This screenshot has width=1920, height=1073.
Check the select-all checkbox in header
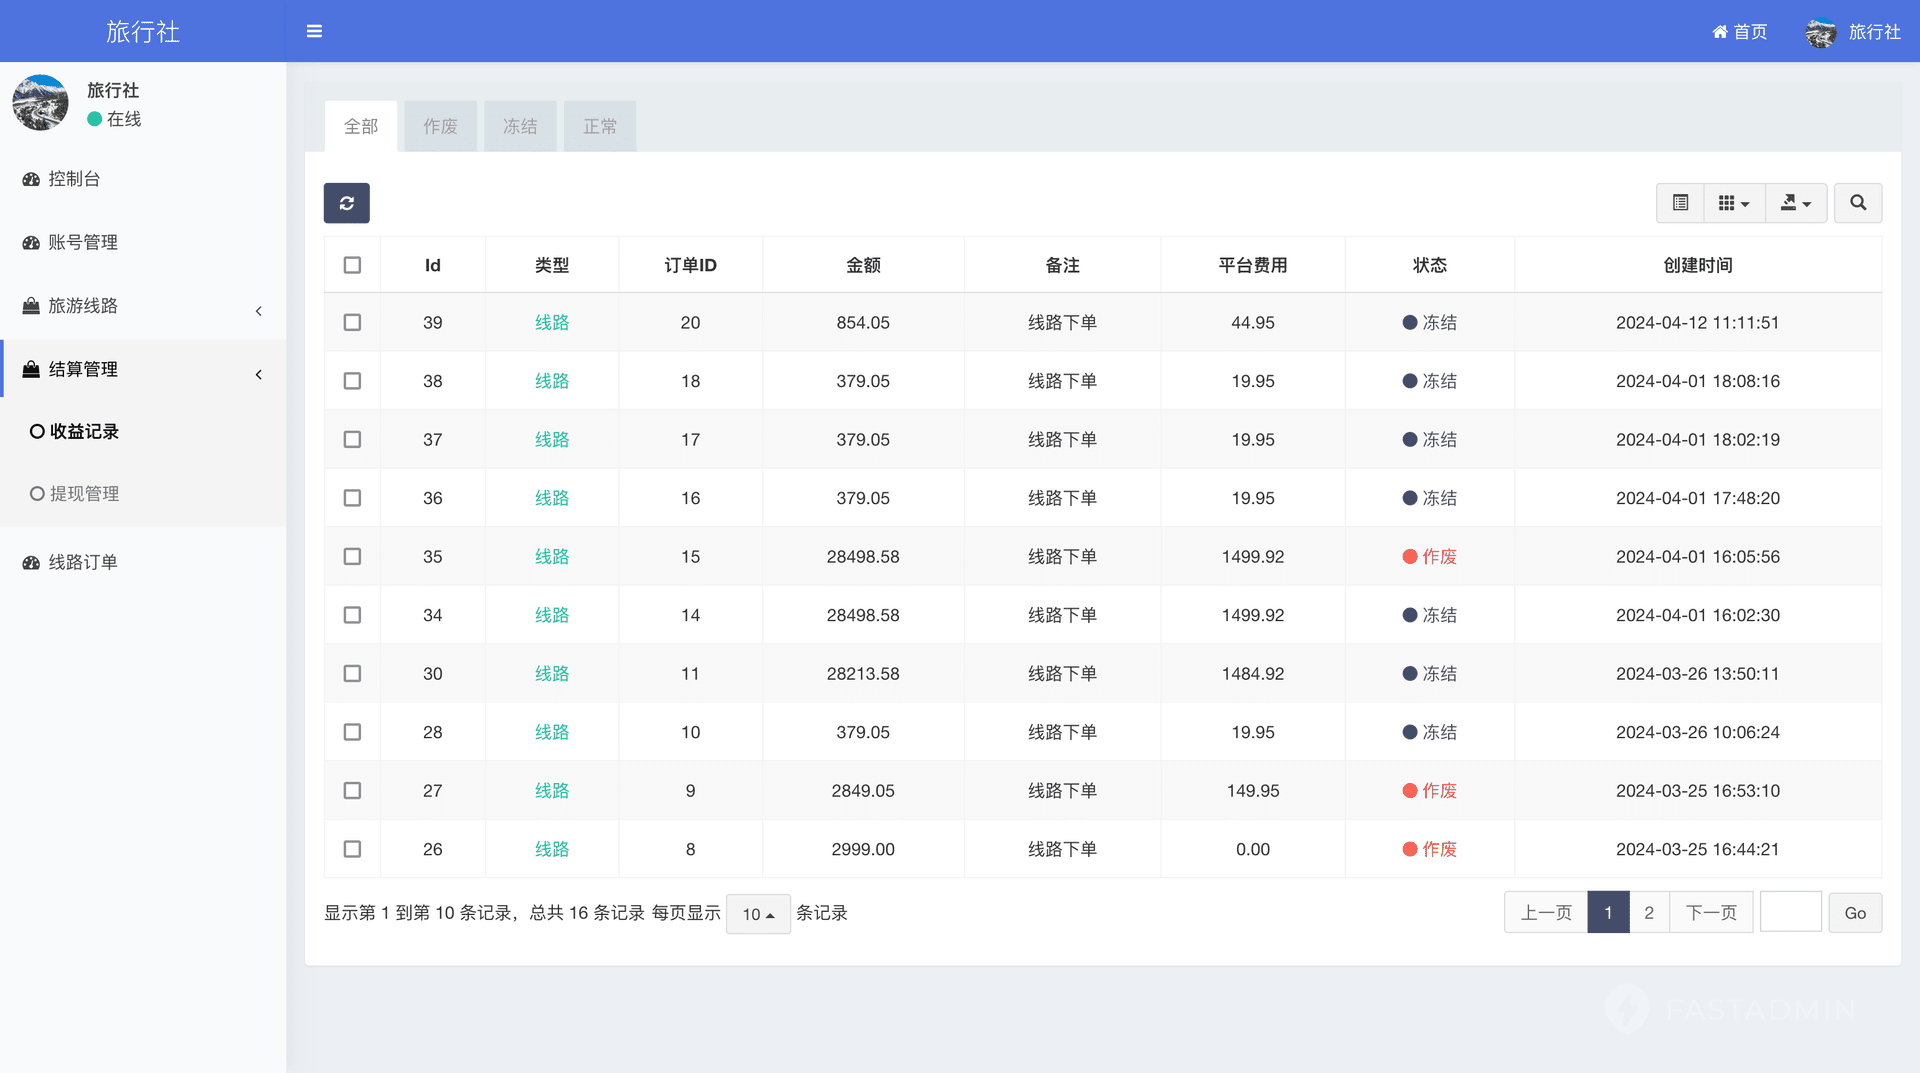352,265
